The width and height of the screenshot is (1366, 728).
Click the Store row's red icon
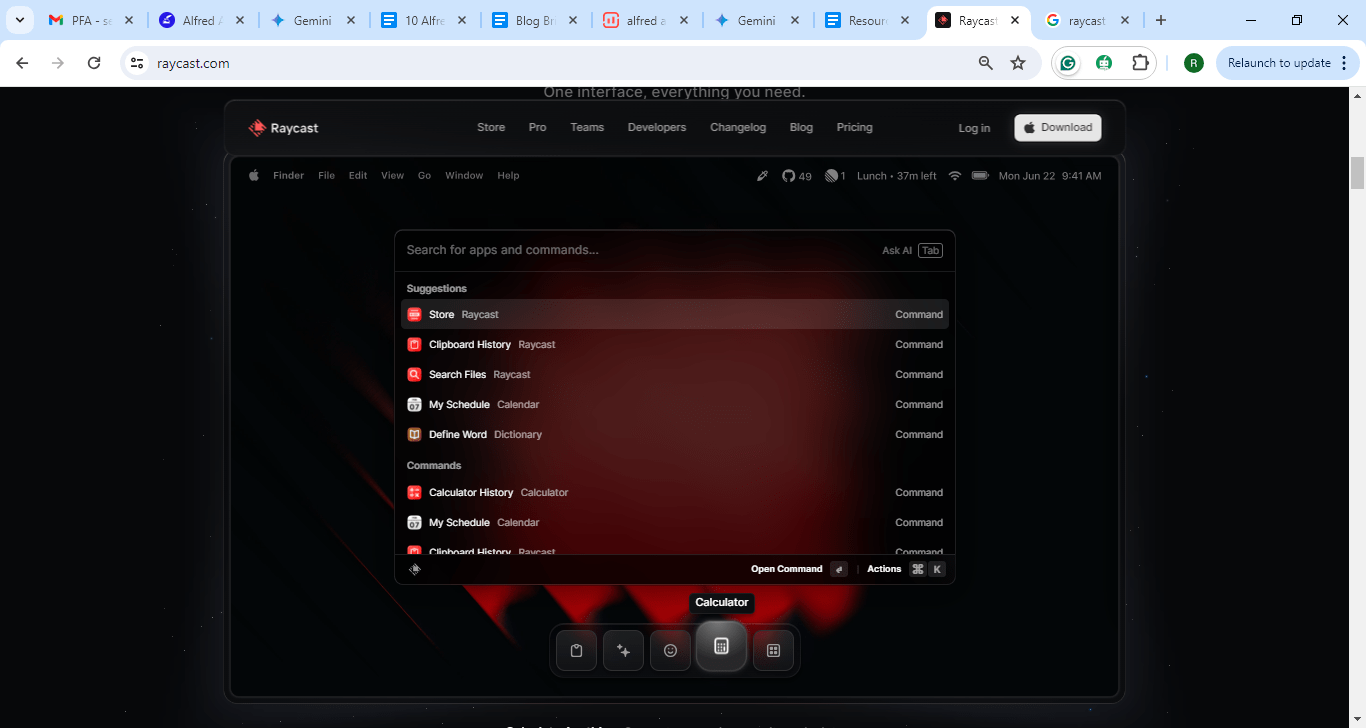(414, 314)
